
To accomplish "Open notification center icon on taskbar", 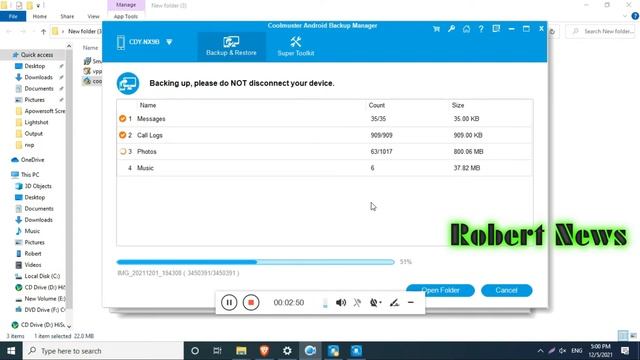I will tap(625, 351).
